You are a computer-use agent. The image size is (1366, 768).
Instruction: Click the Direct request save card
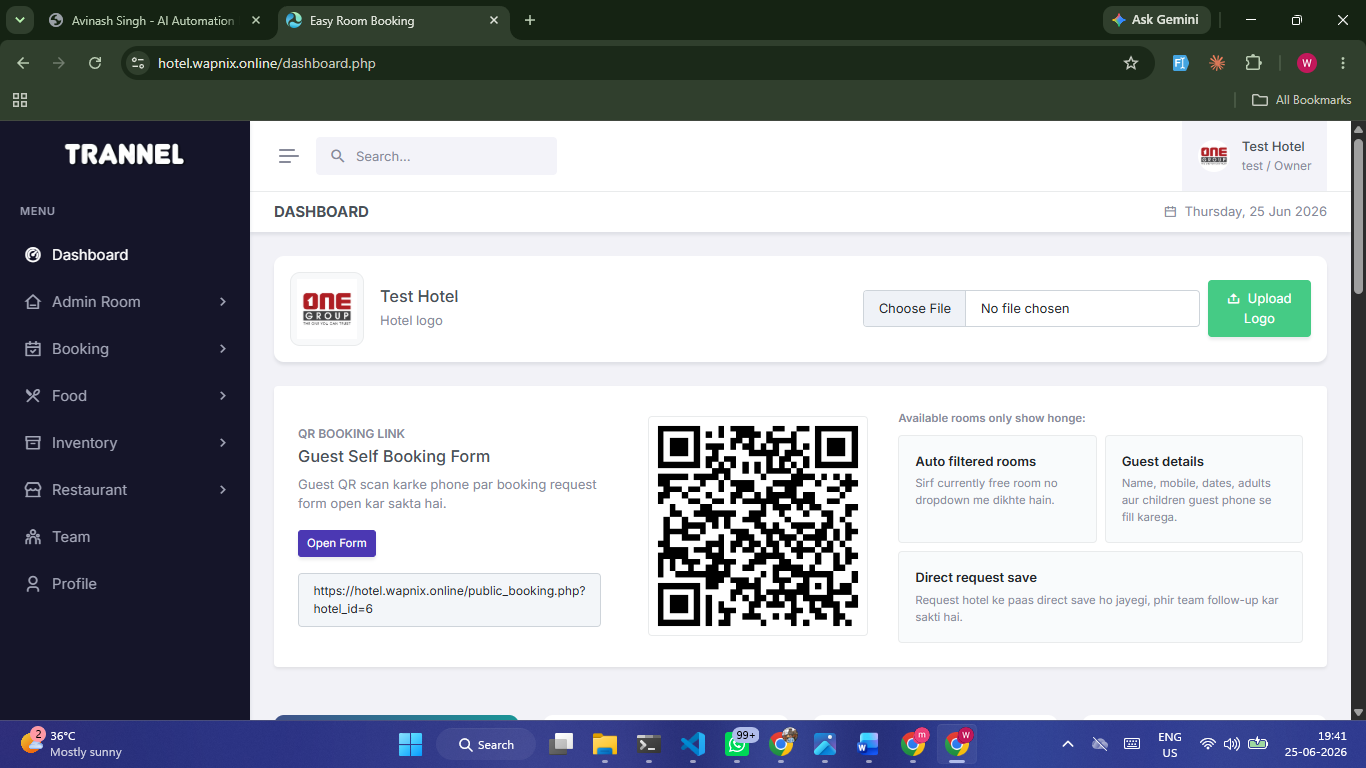[1100, 597]
